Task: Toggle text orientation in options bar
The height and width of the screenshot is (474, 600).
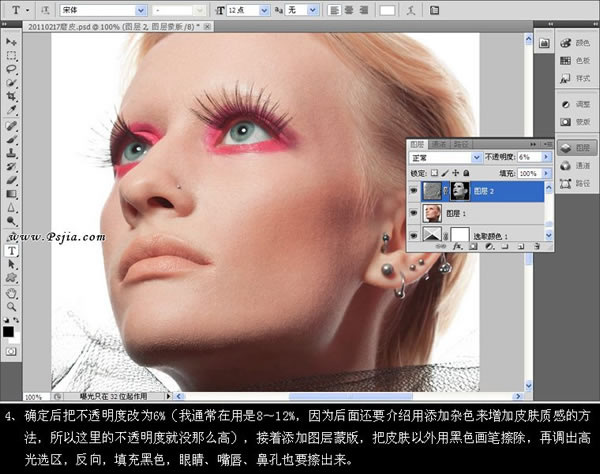Action: [45, 10]
